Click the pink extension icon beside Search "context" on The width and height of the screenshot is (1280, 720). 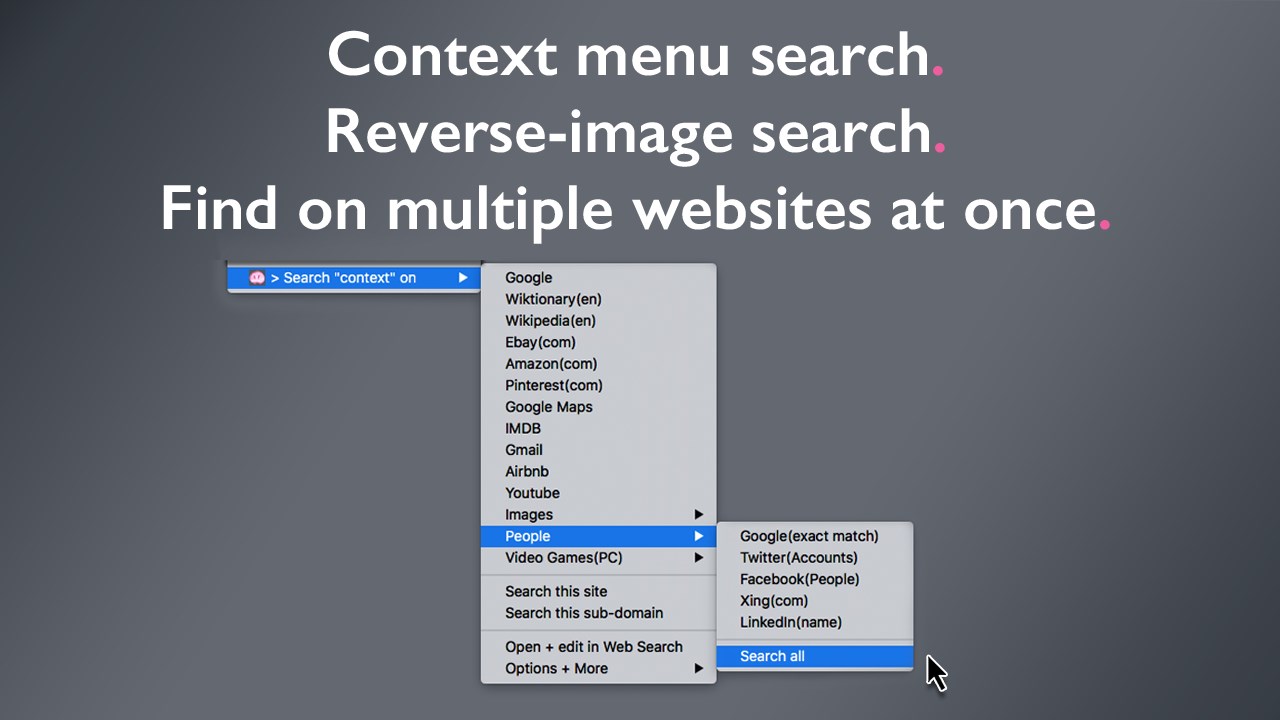(x=257, y=278)
